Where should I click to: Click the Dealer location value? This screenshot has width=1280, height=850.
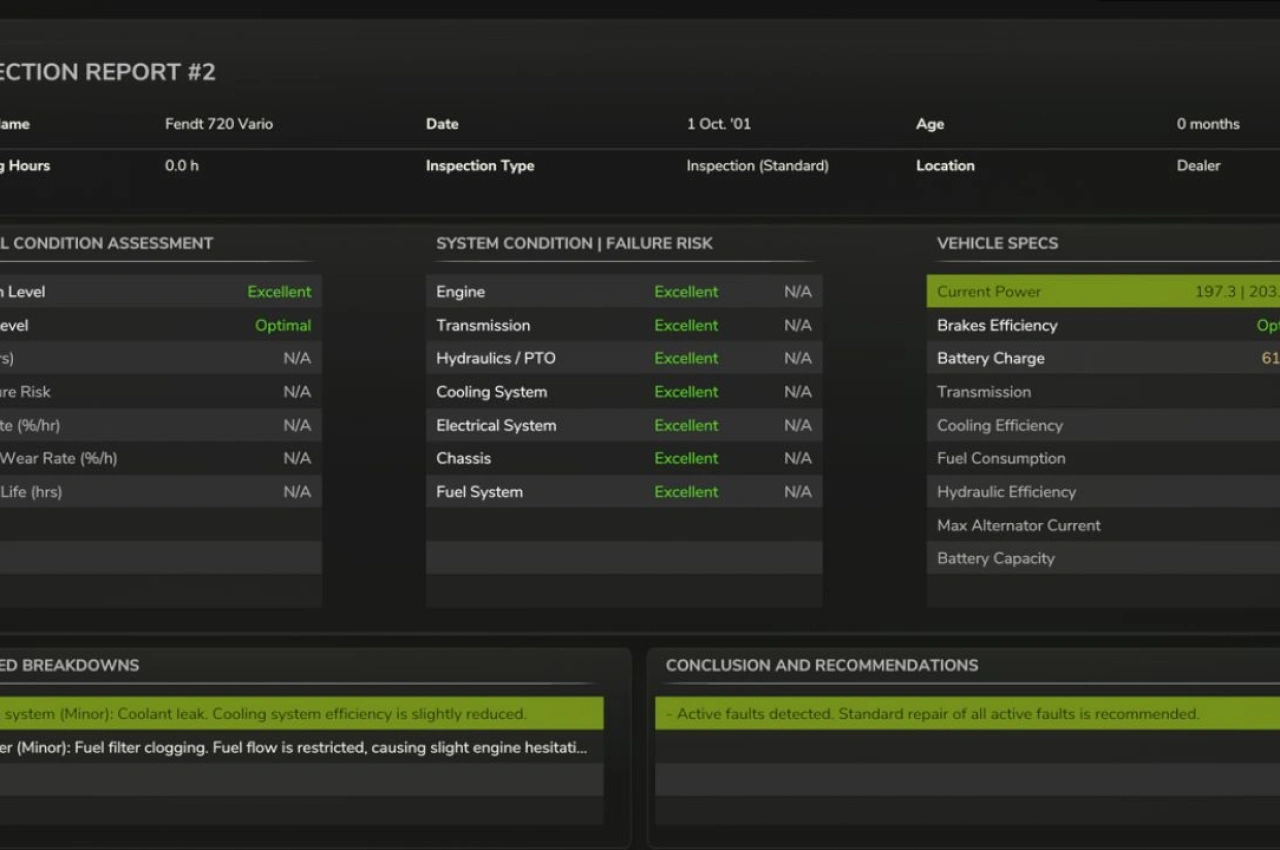(1198, 166)
